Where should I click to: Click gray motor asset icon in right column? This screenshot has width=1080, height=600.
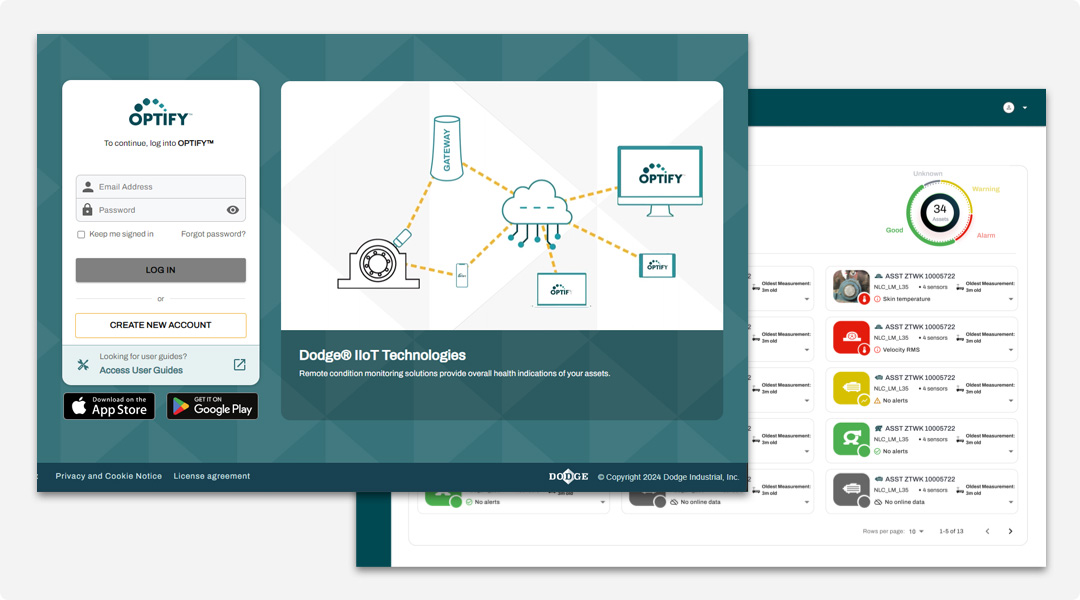coord(851,489)
